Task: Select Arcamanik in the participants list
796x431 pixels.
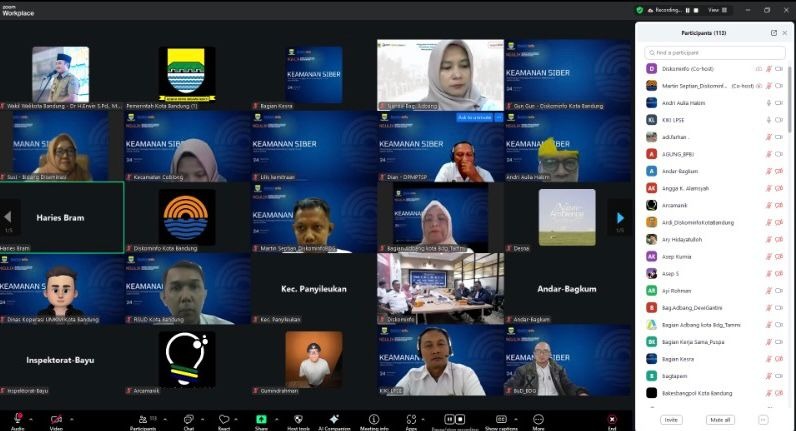Action: [x=715, y=206]
